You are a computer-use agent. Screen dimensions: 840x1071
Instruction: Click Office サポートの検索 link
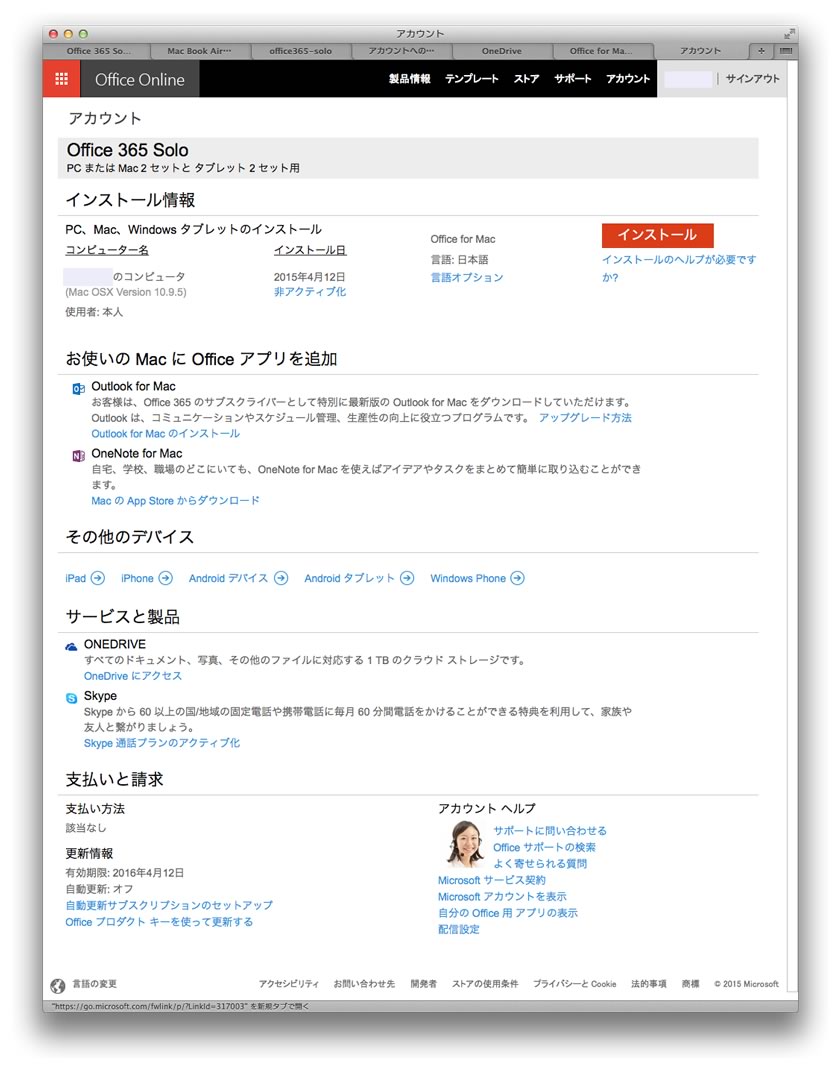click(x=544, y=847)
